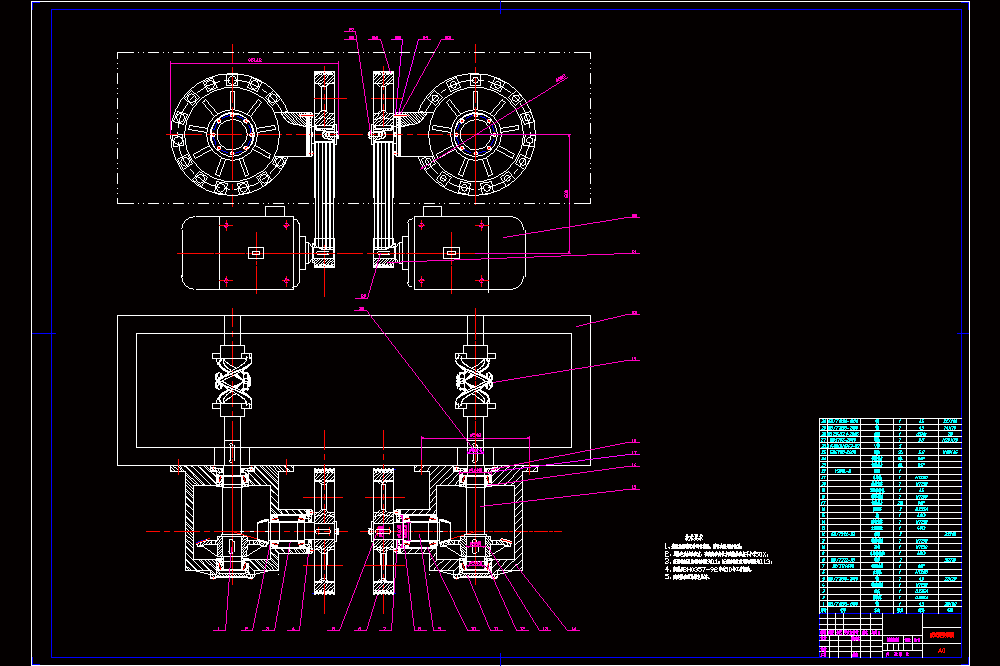The width and height of the screenshot is (1000, 666).
Task: Click technical requirements line numbered 1
Action: point(703,547)
